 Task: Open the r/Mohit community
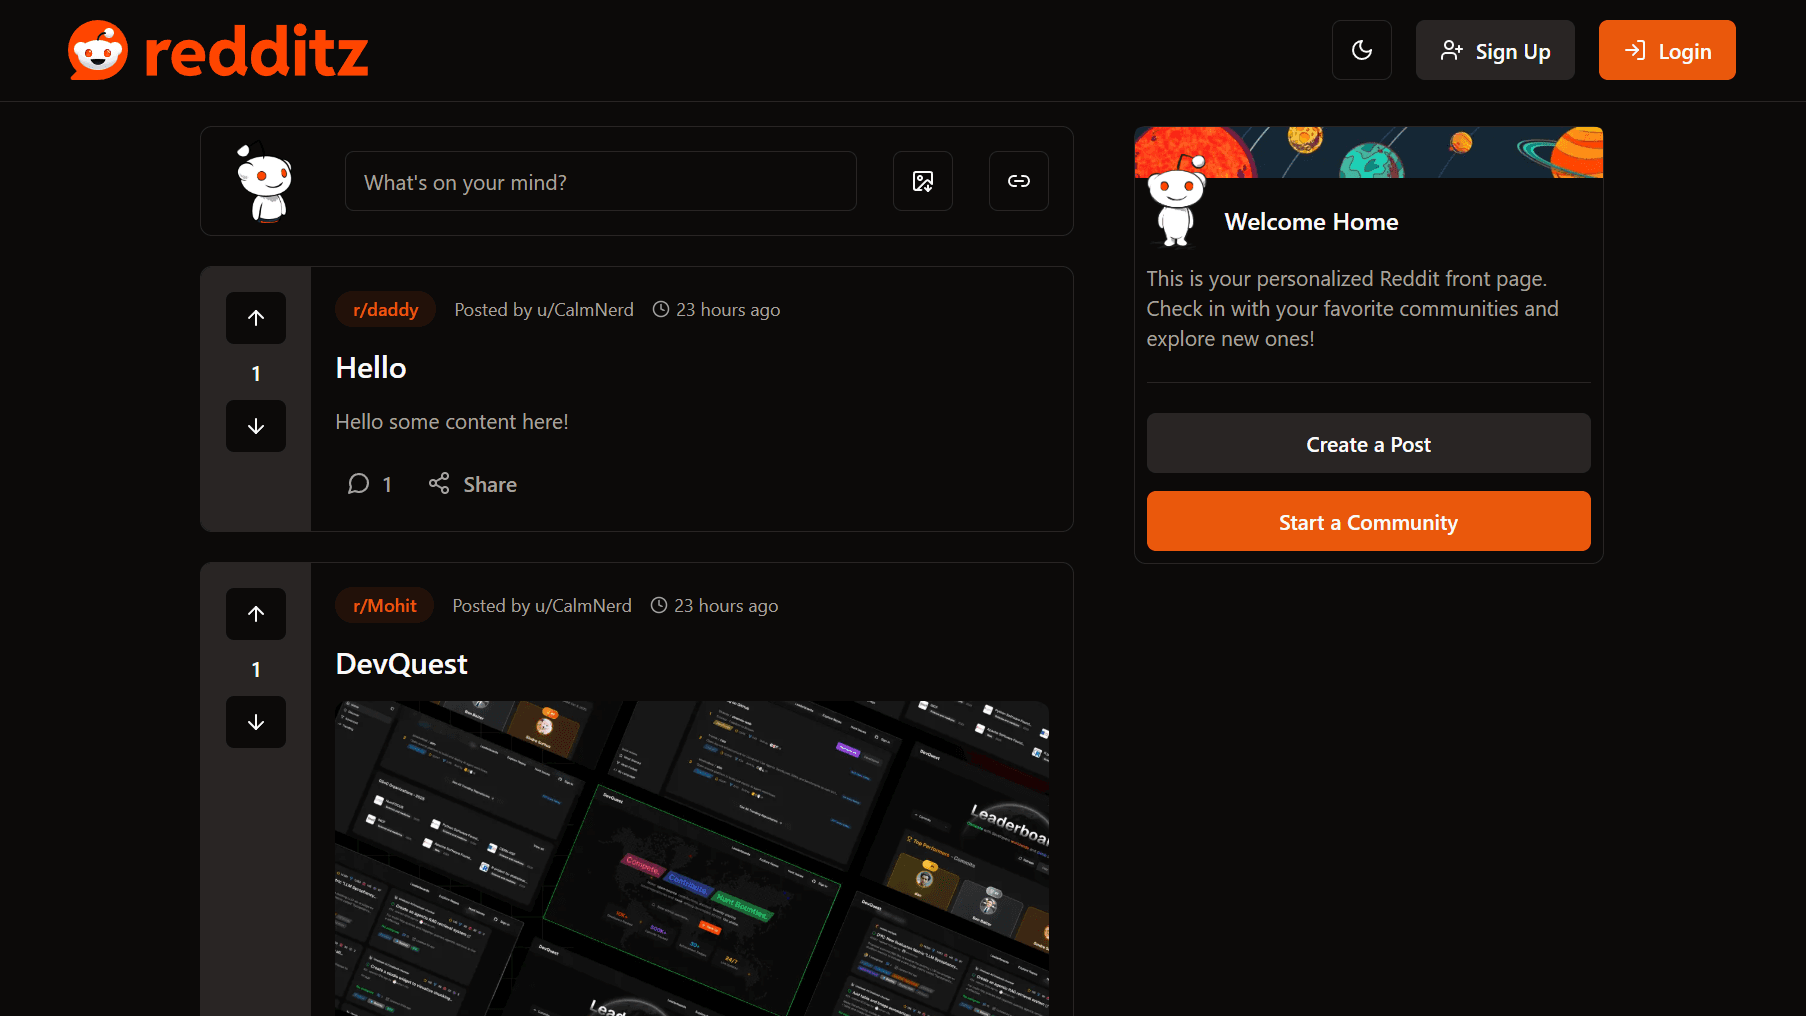coord(384,605)
